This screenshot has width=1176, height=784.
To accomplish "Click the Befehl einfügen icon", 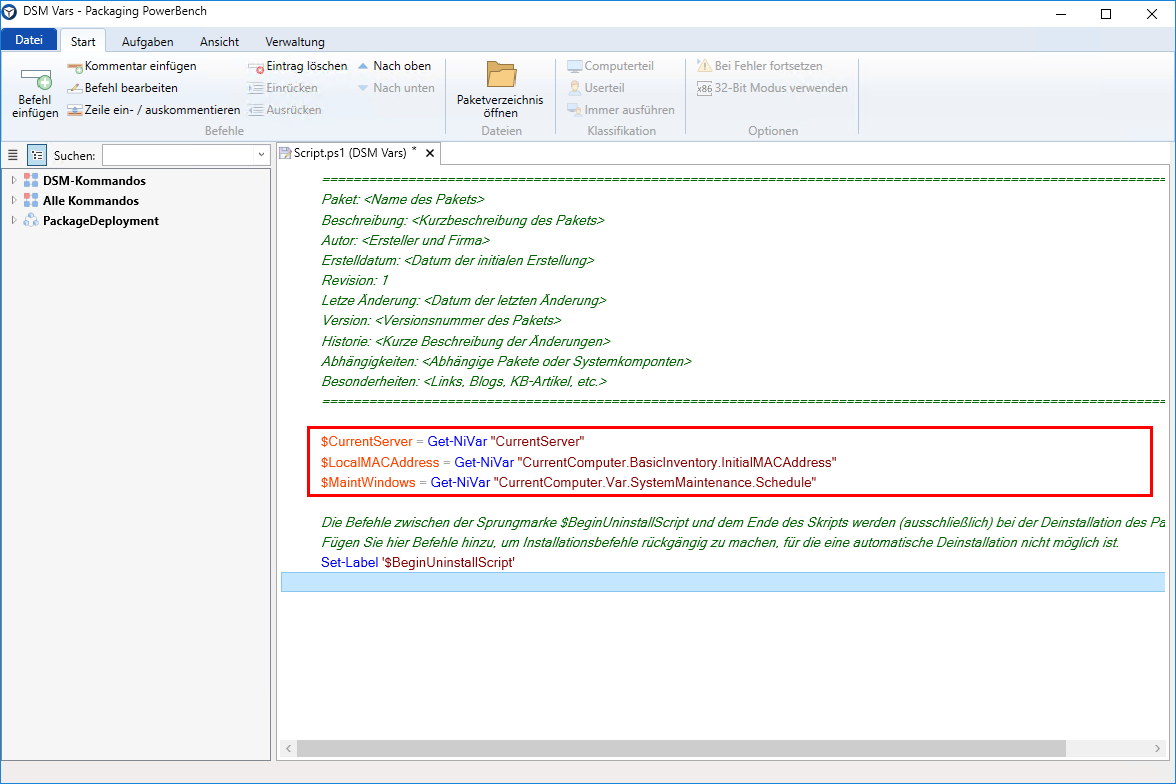I will [35, 80].
